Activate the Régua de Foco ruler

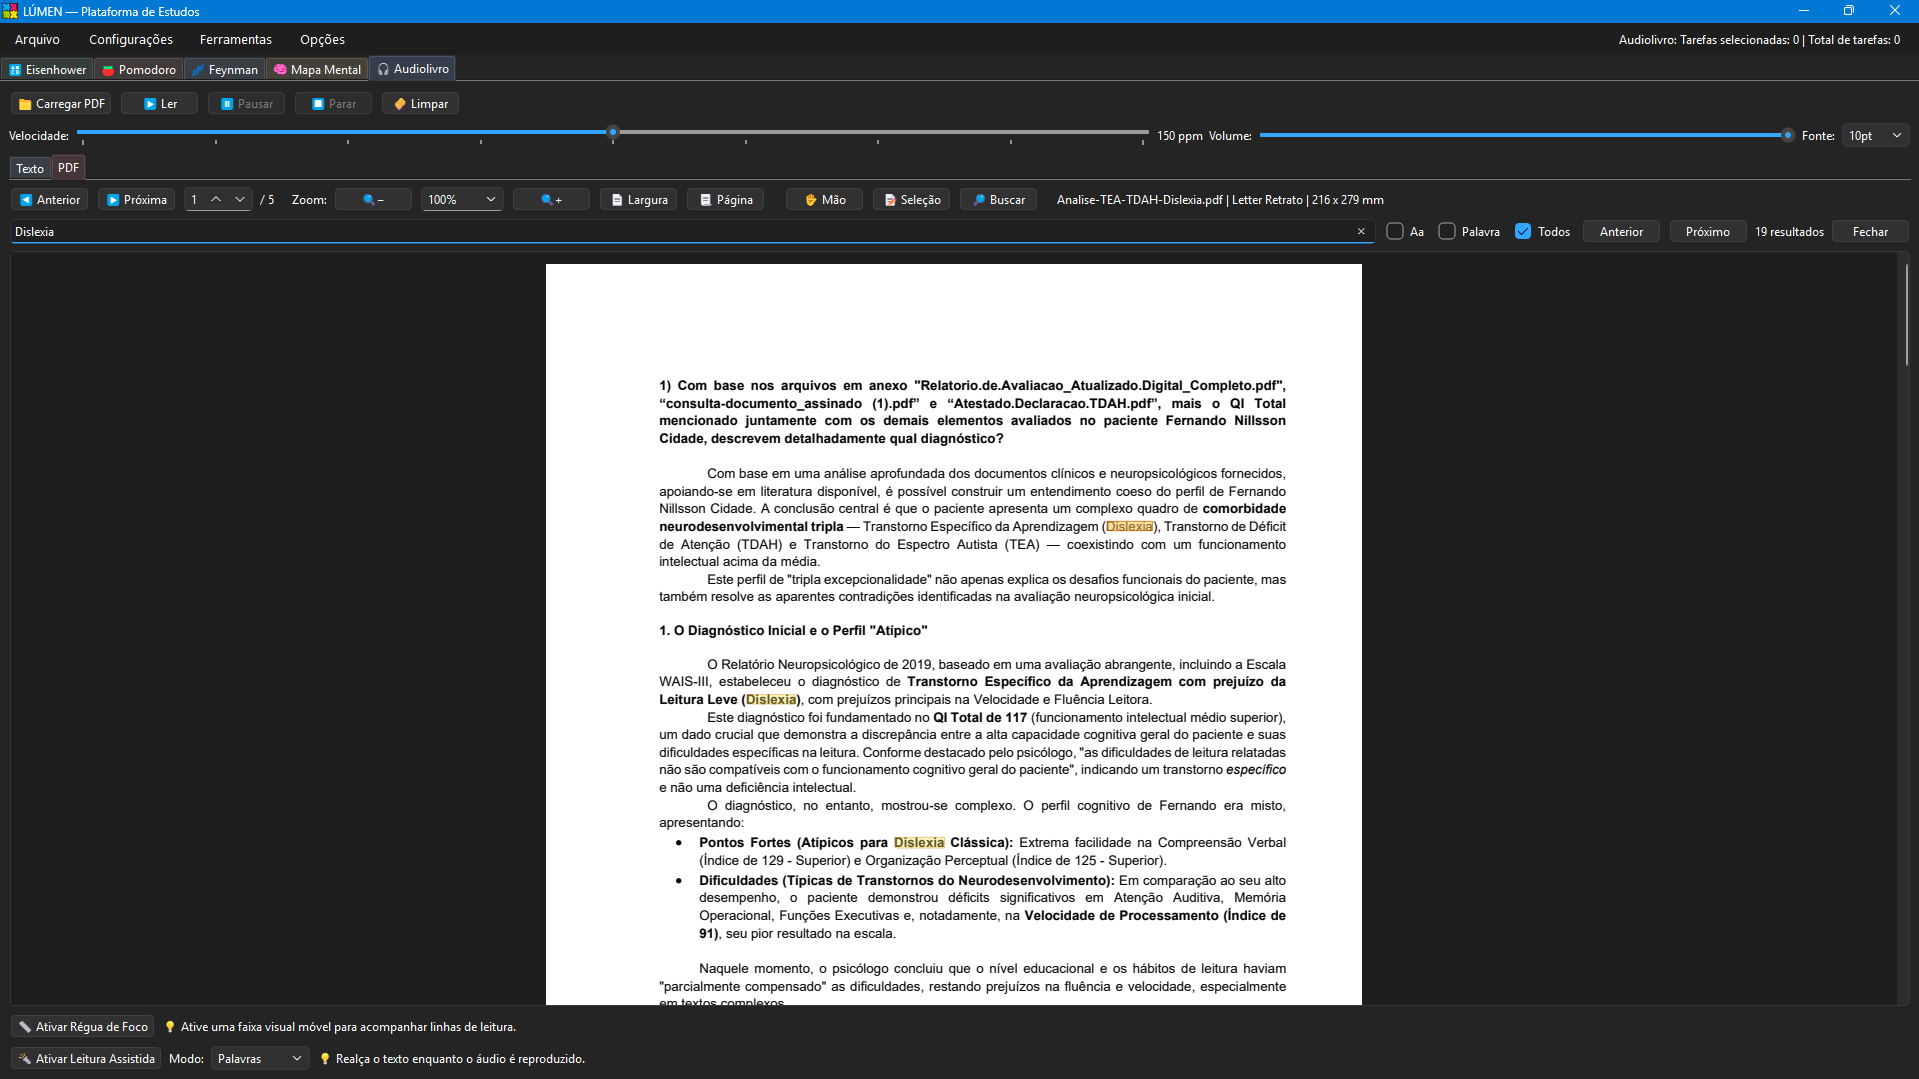(x=83, y=1027)
